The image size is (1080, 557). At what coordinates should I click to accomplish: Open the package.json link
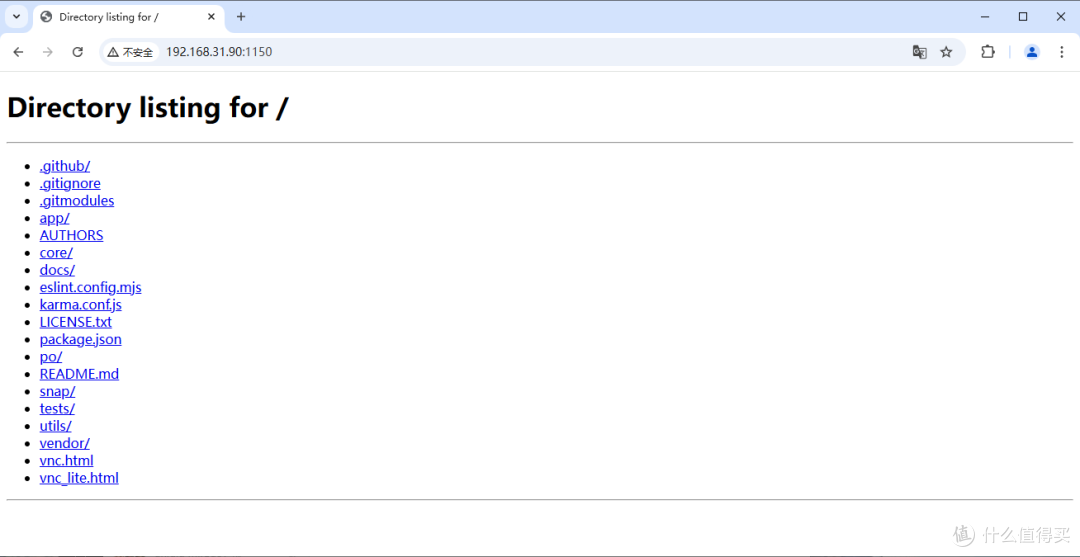[80, 339]
